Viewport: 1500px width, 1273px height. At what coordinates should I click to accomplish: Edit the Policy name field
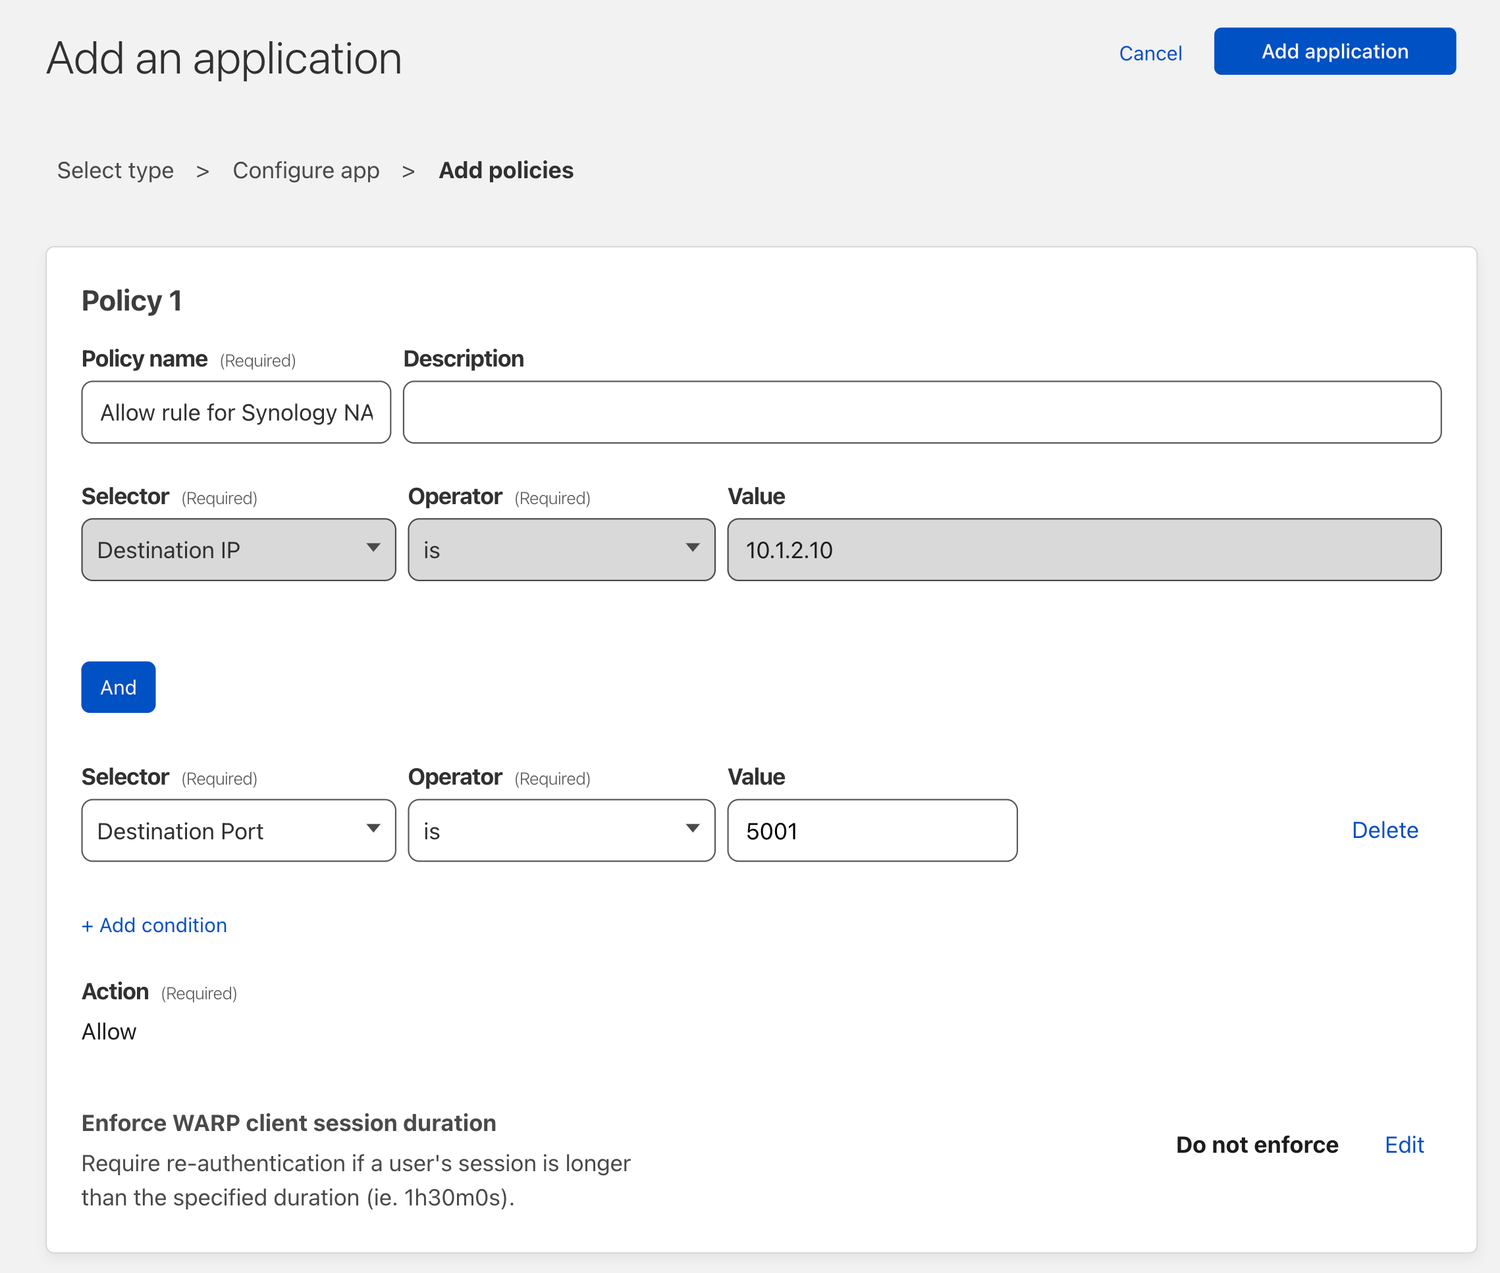pos(236,412)
